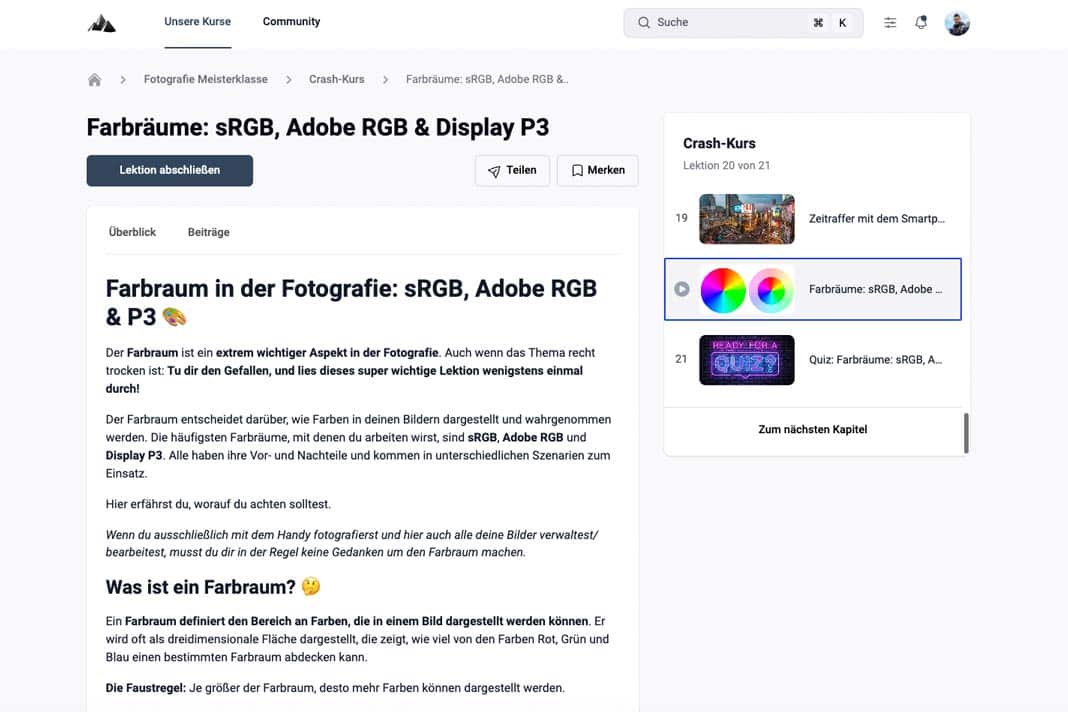This screenshot has width=1068, height=712.
Task: Open the Crash-Kurs breadcrumb link
Action: pyautogui.click(x=335, y=78)
